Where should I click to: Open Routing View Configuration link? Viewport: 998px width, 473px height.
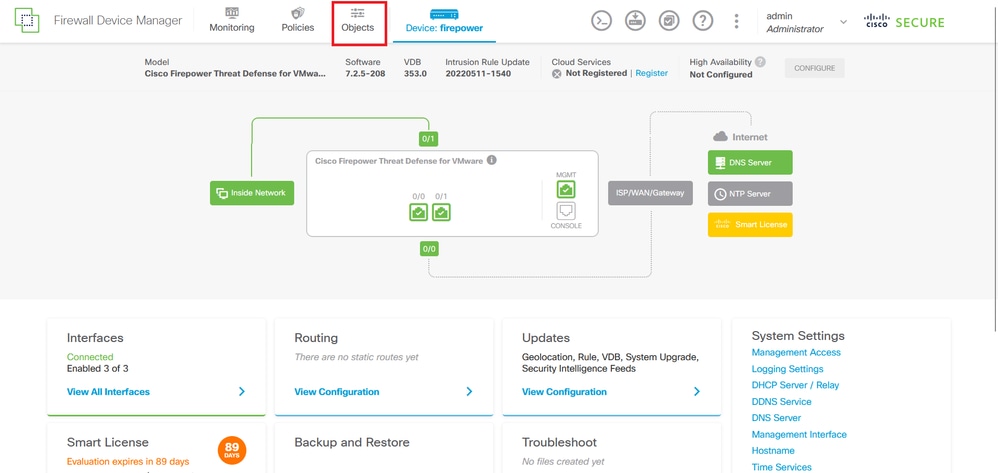(337, 392)
